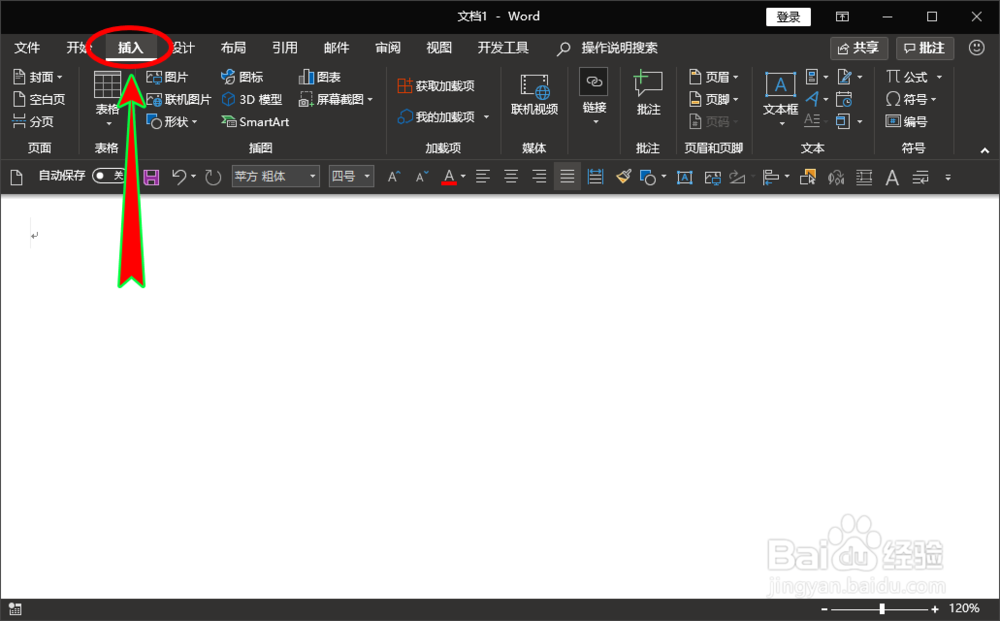Toggle distributed alignment button

[595, 177]
